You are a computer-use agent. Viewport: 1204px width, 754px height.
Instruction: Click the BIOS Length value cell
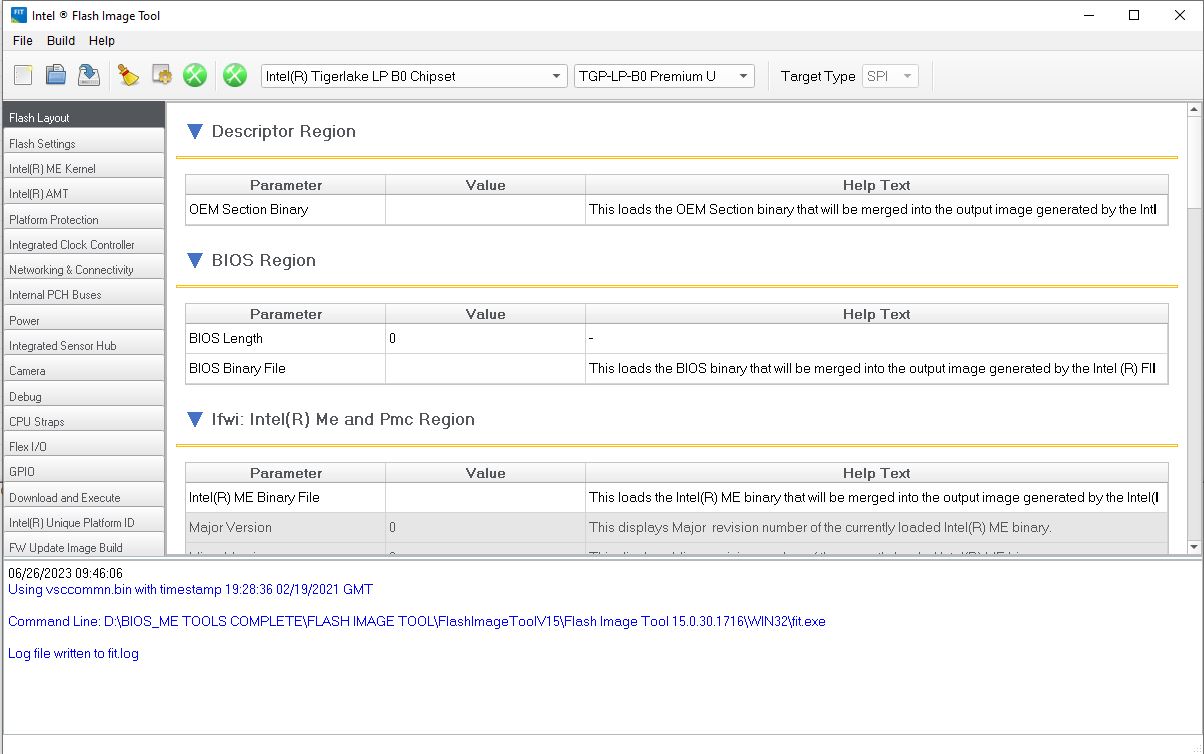485,339
